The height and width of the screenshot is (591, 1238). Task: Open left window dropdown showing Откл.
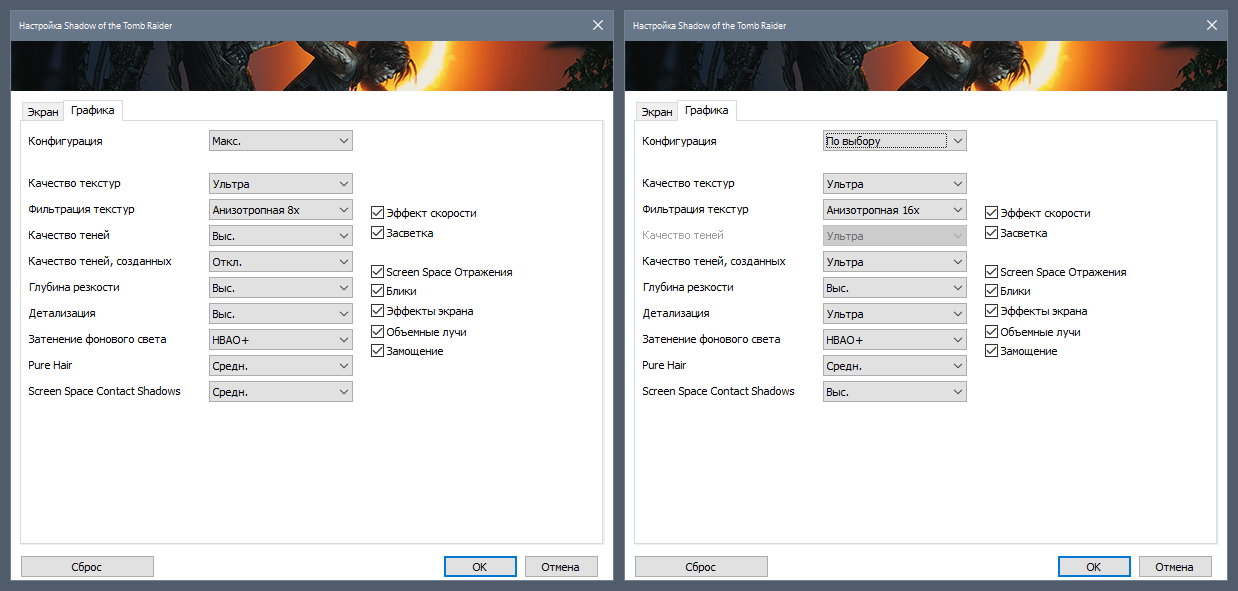[x=281, y=262]
